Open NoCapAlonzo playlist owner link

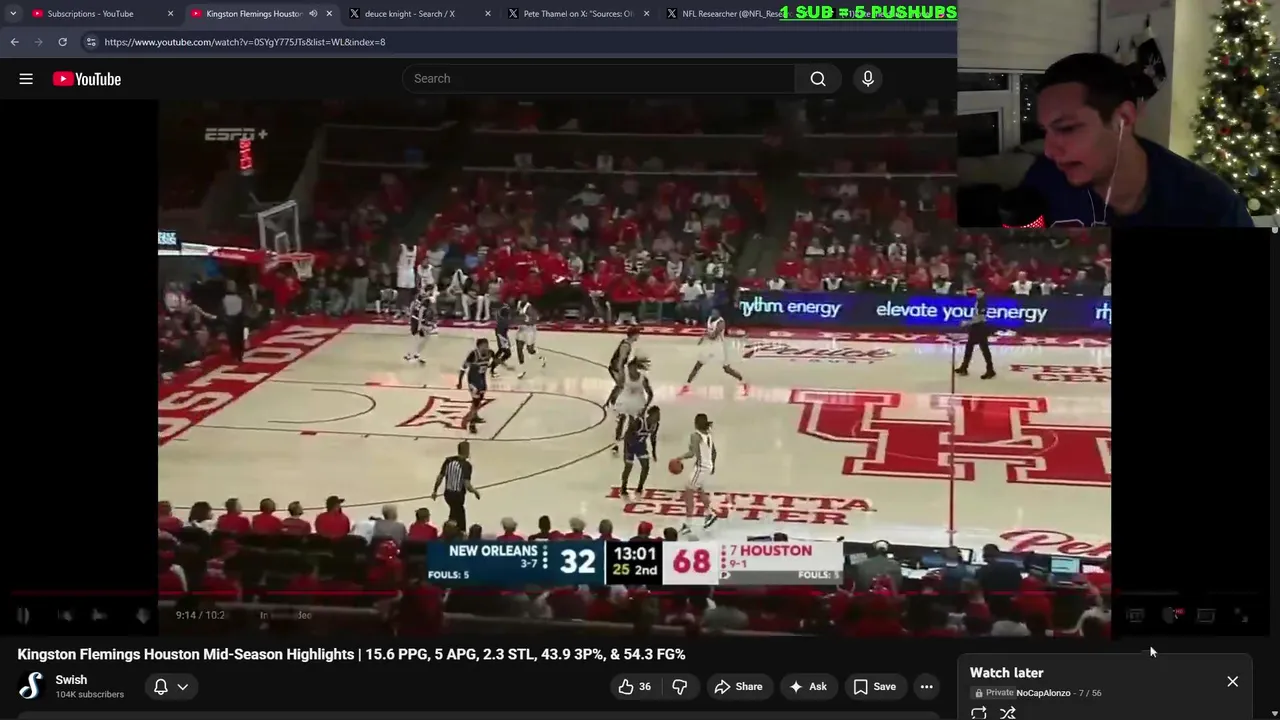point(1043,693)
